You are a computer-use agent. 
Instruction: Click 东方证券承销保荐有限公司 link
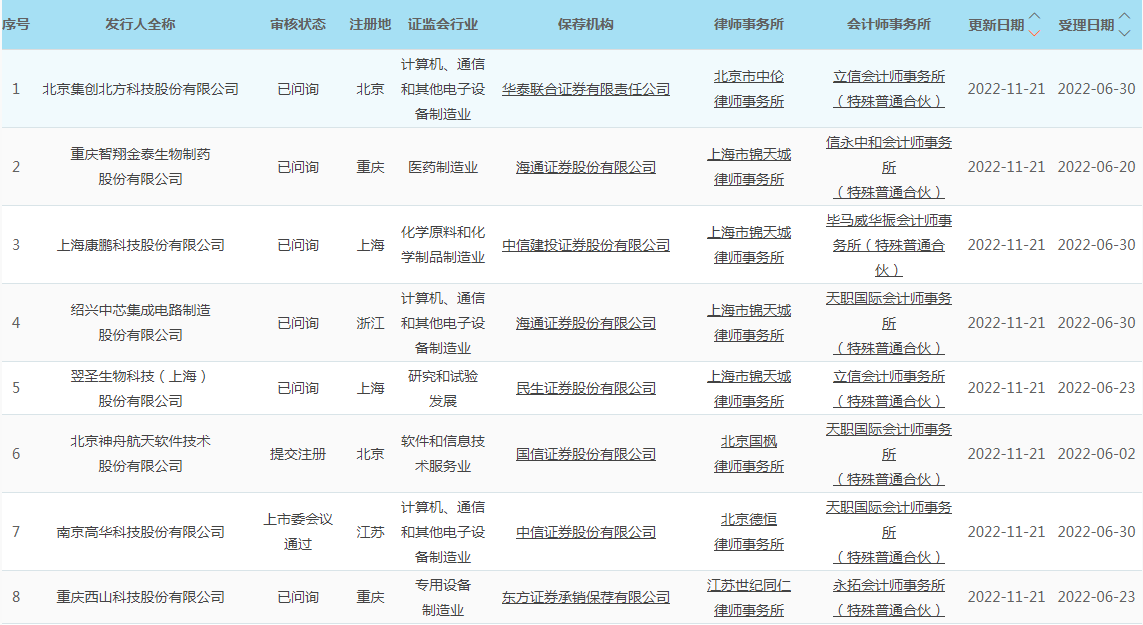coord(586,597)
